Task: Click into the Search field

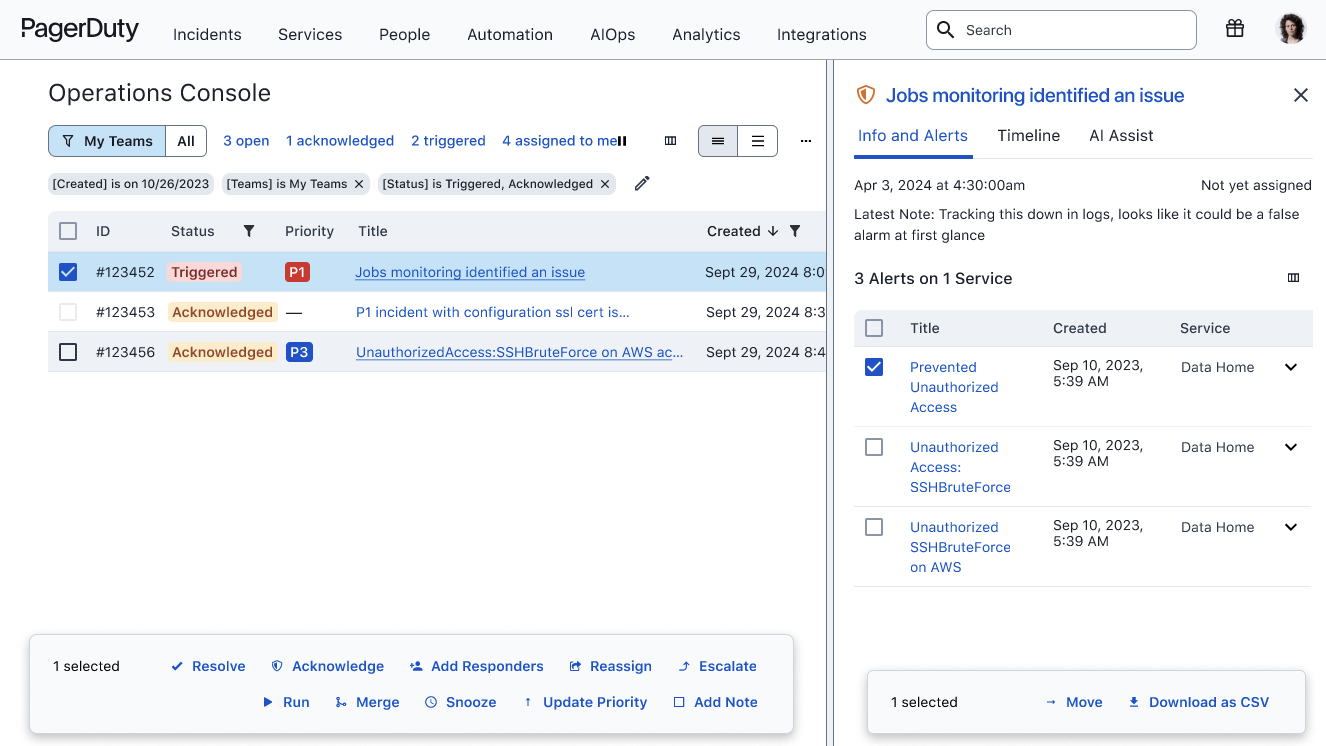Action: 1070,30
